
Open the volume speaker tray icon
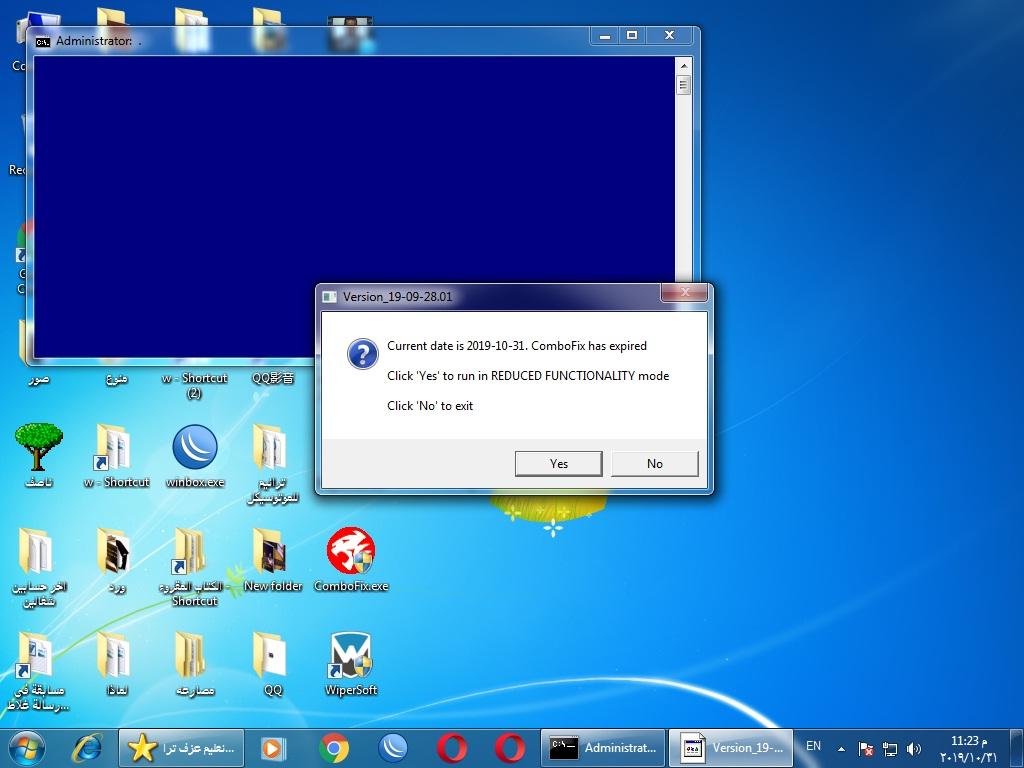pyautogui.click(x=914, y=749)
